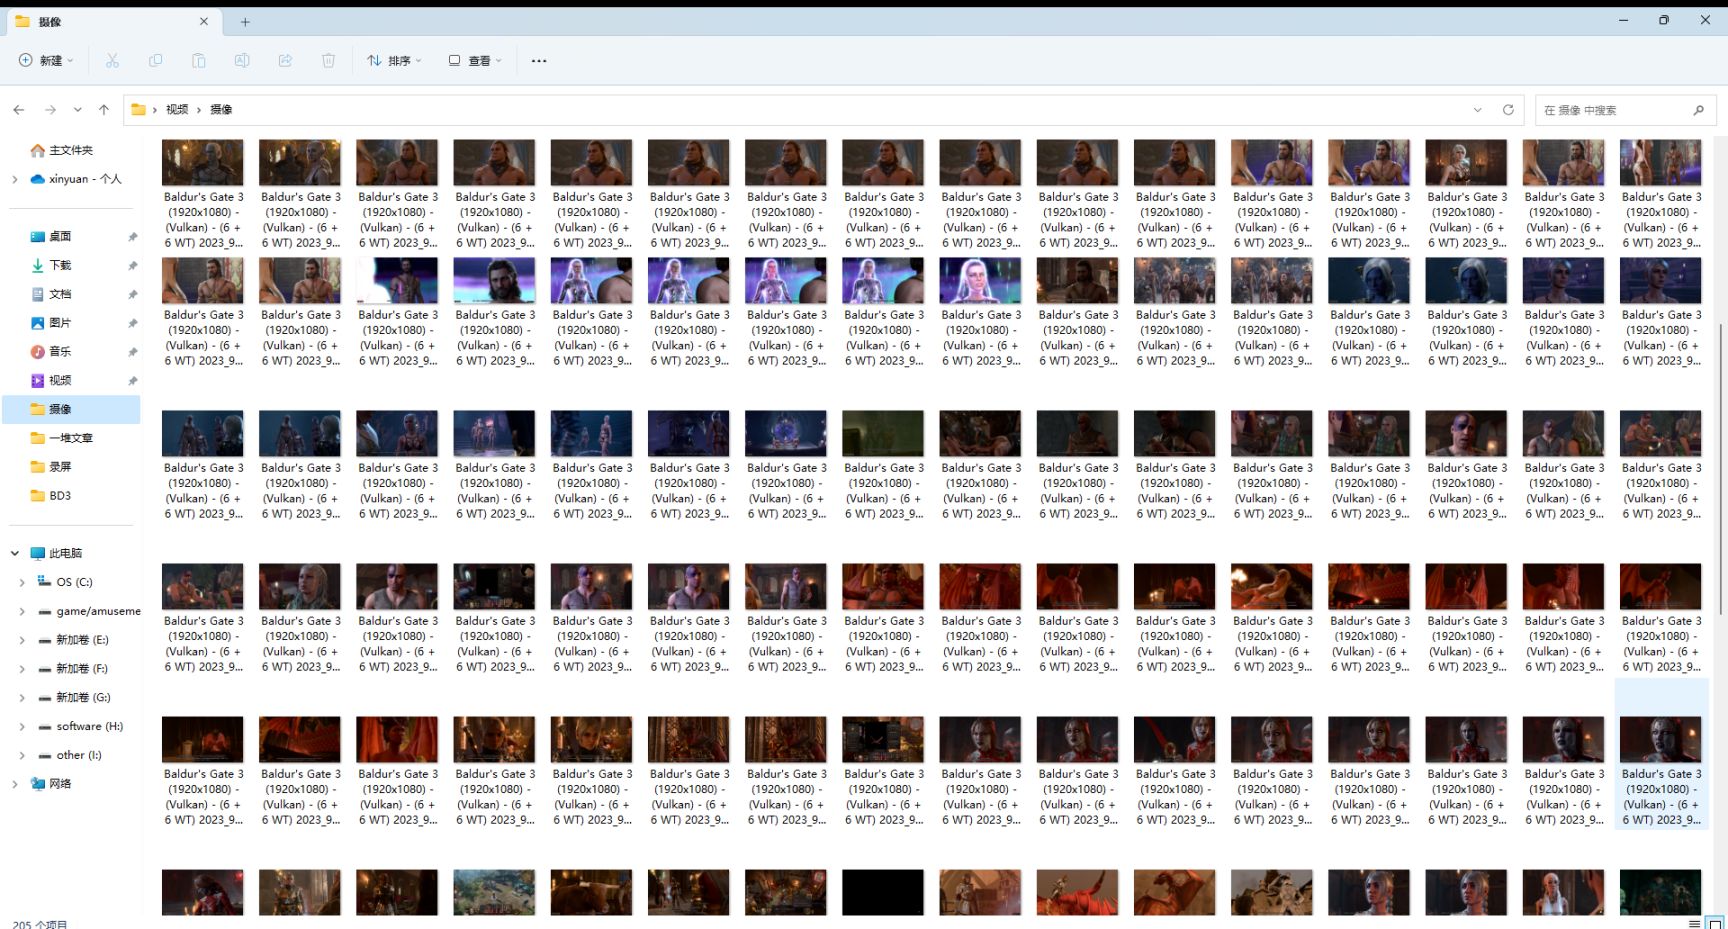Image resolution: width=1728 pixels, height=929 pixels.
Task: Open the 新加卷 (G:) drive
Action: (83, 698)
